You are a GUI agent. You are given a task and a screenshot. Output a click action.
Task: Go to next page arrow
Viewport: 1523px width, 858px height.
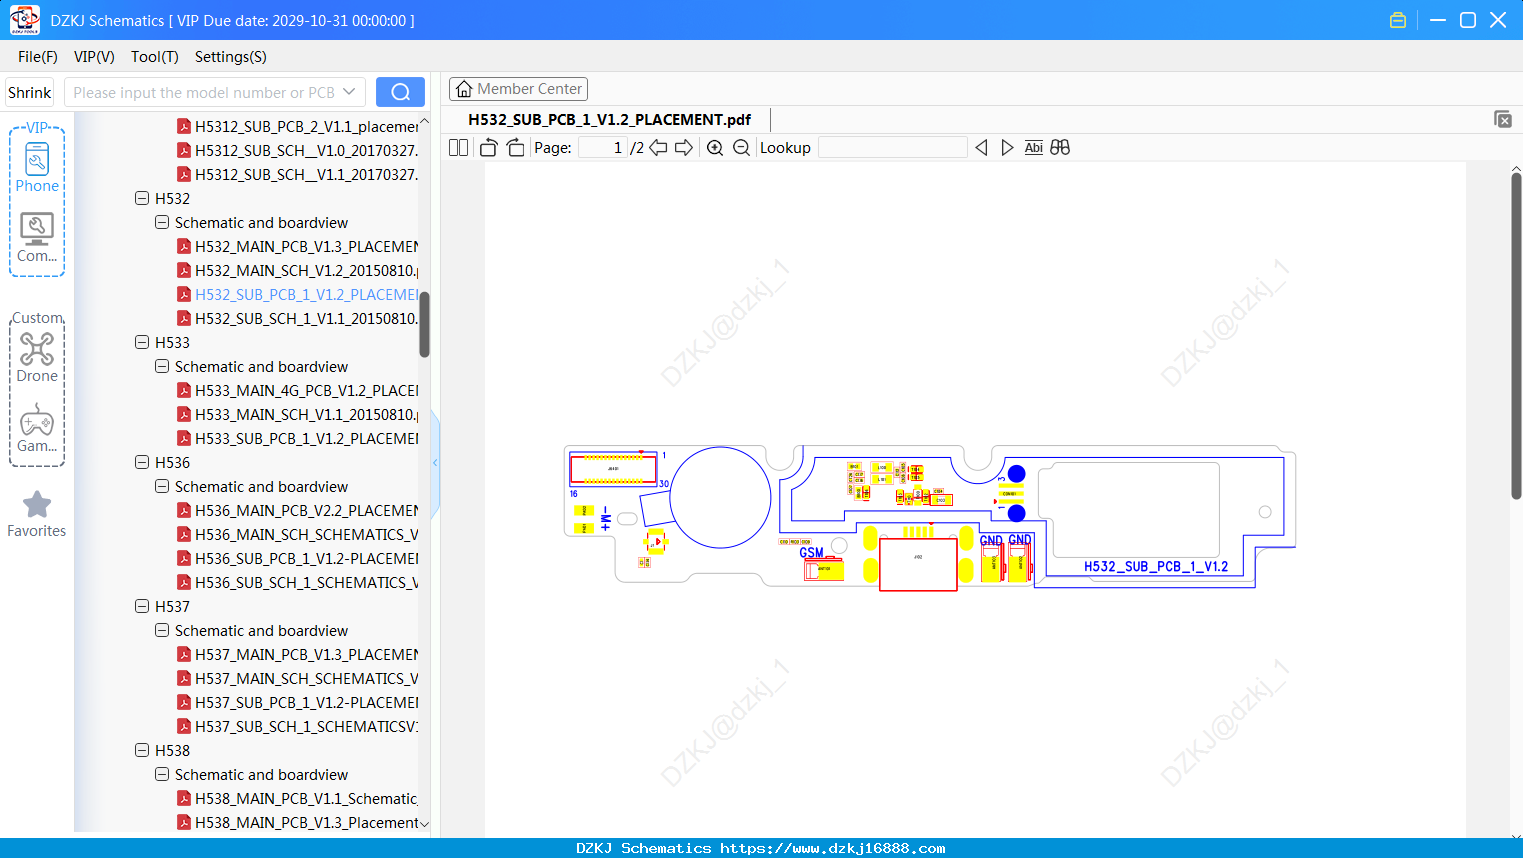click(x=684, y=148)
